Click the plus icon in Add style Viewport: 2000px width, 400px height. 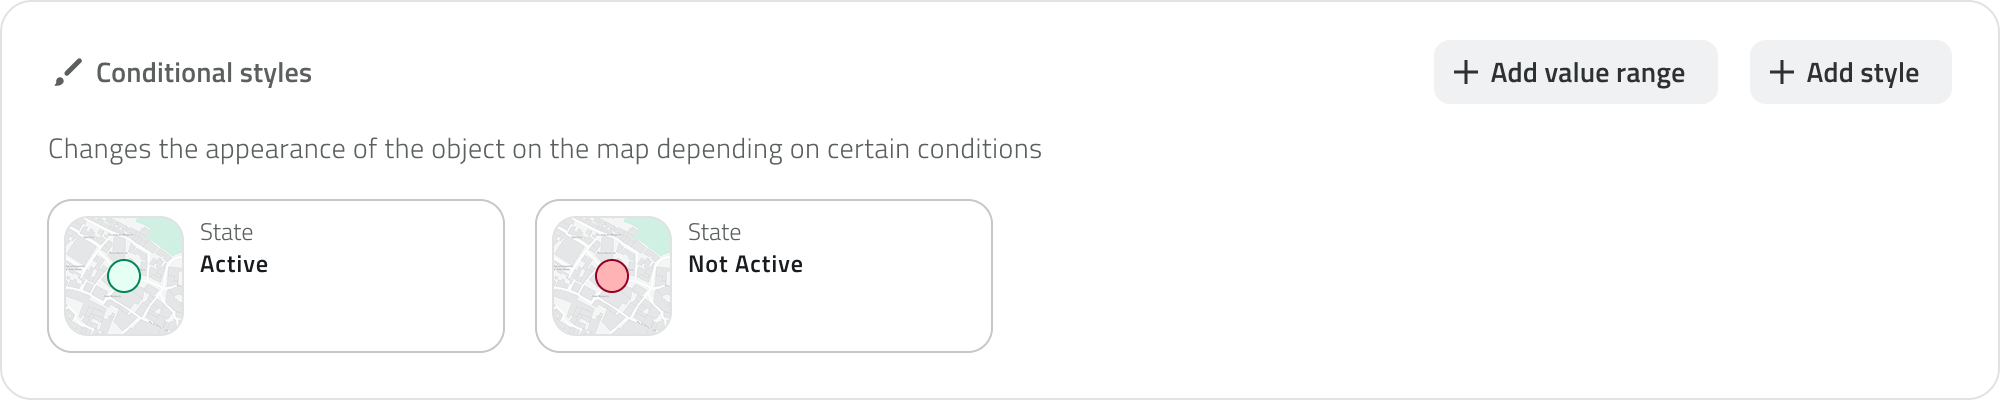(1781, 72)
